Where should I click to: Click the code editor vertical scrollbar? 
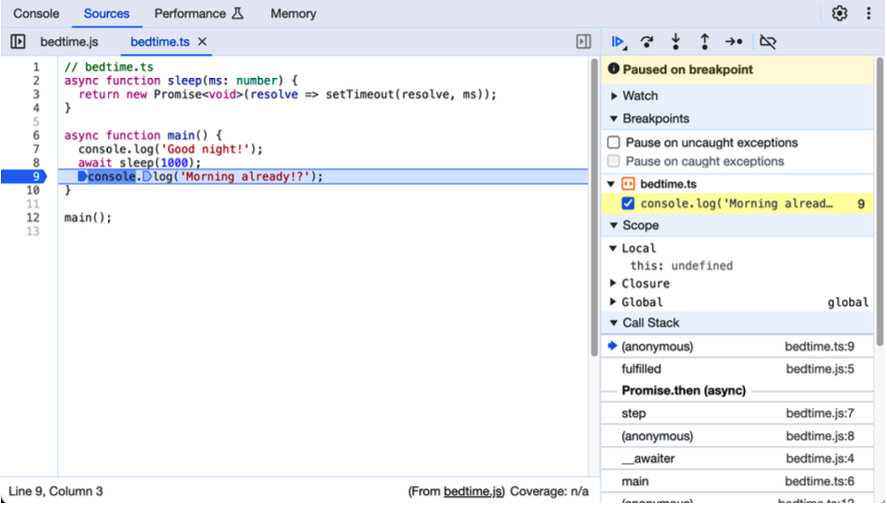pyautogui.click(x=594, y=208)
